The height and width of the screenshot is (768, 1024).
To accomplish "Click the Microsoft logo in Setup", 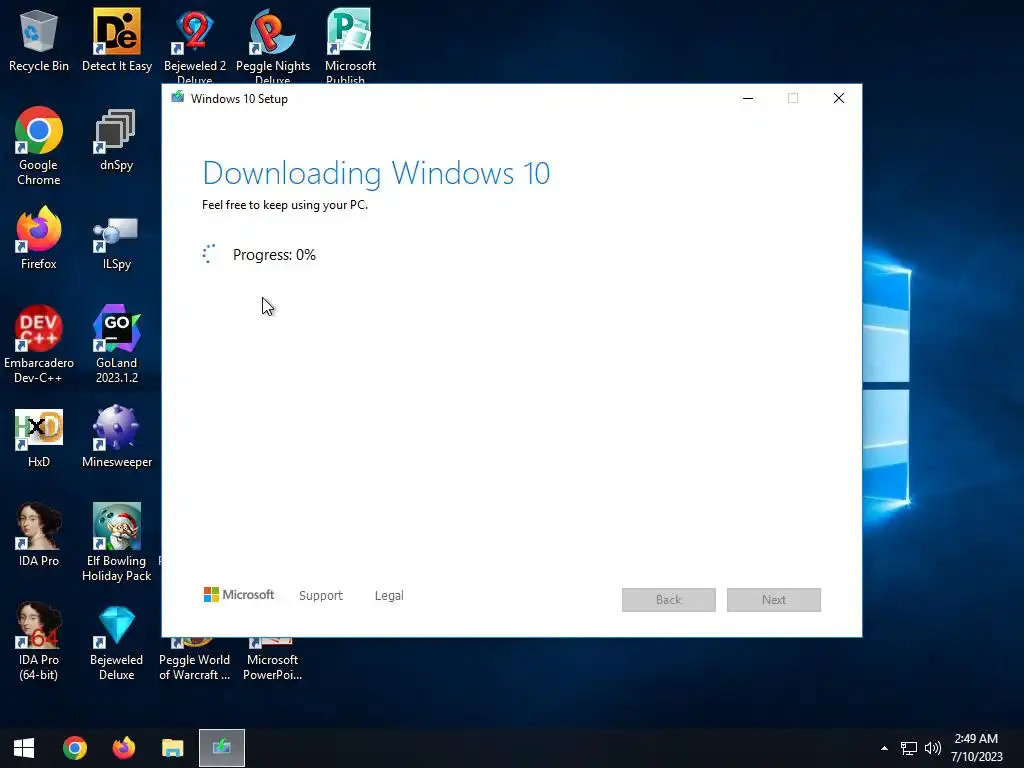I will (x=239, y=595).
